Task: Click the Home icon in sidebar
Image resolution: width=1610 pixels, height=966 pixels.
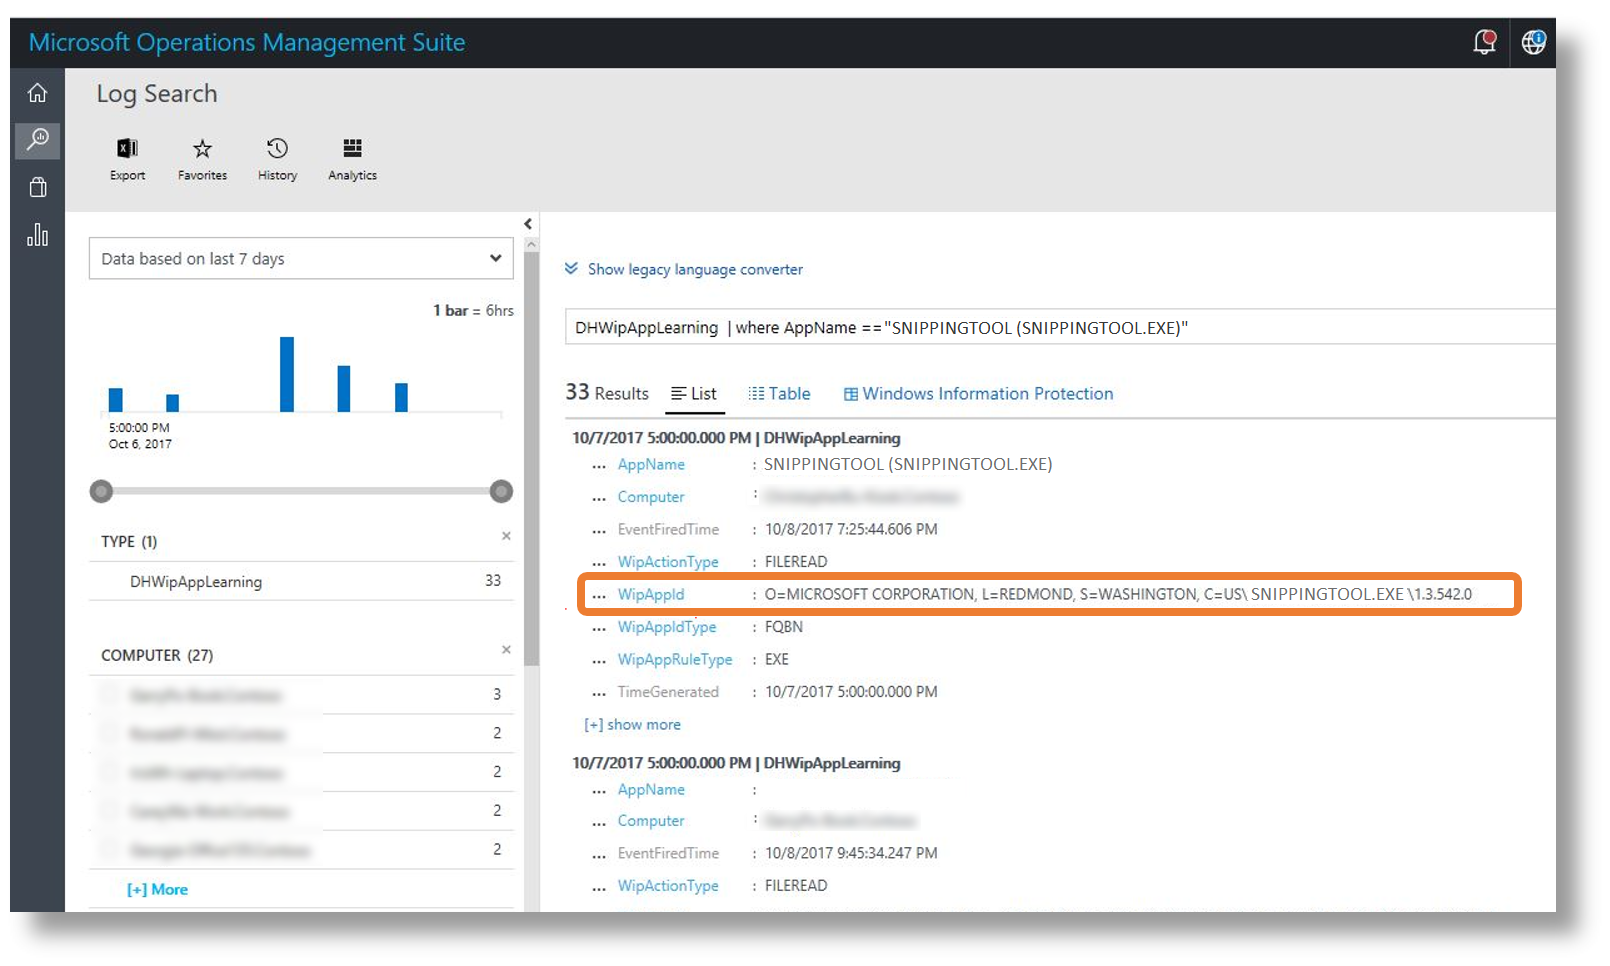Action: pyautogui.click(x=37, y=93)
